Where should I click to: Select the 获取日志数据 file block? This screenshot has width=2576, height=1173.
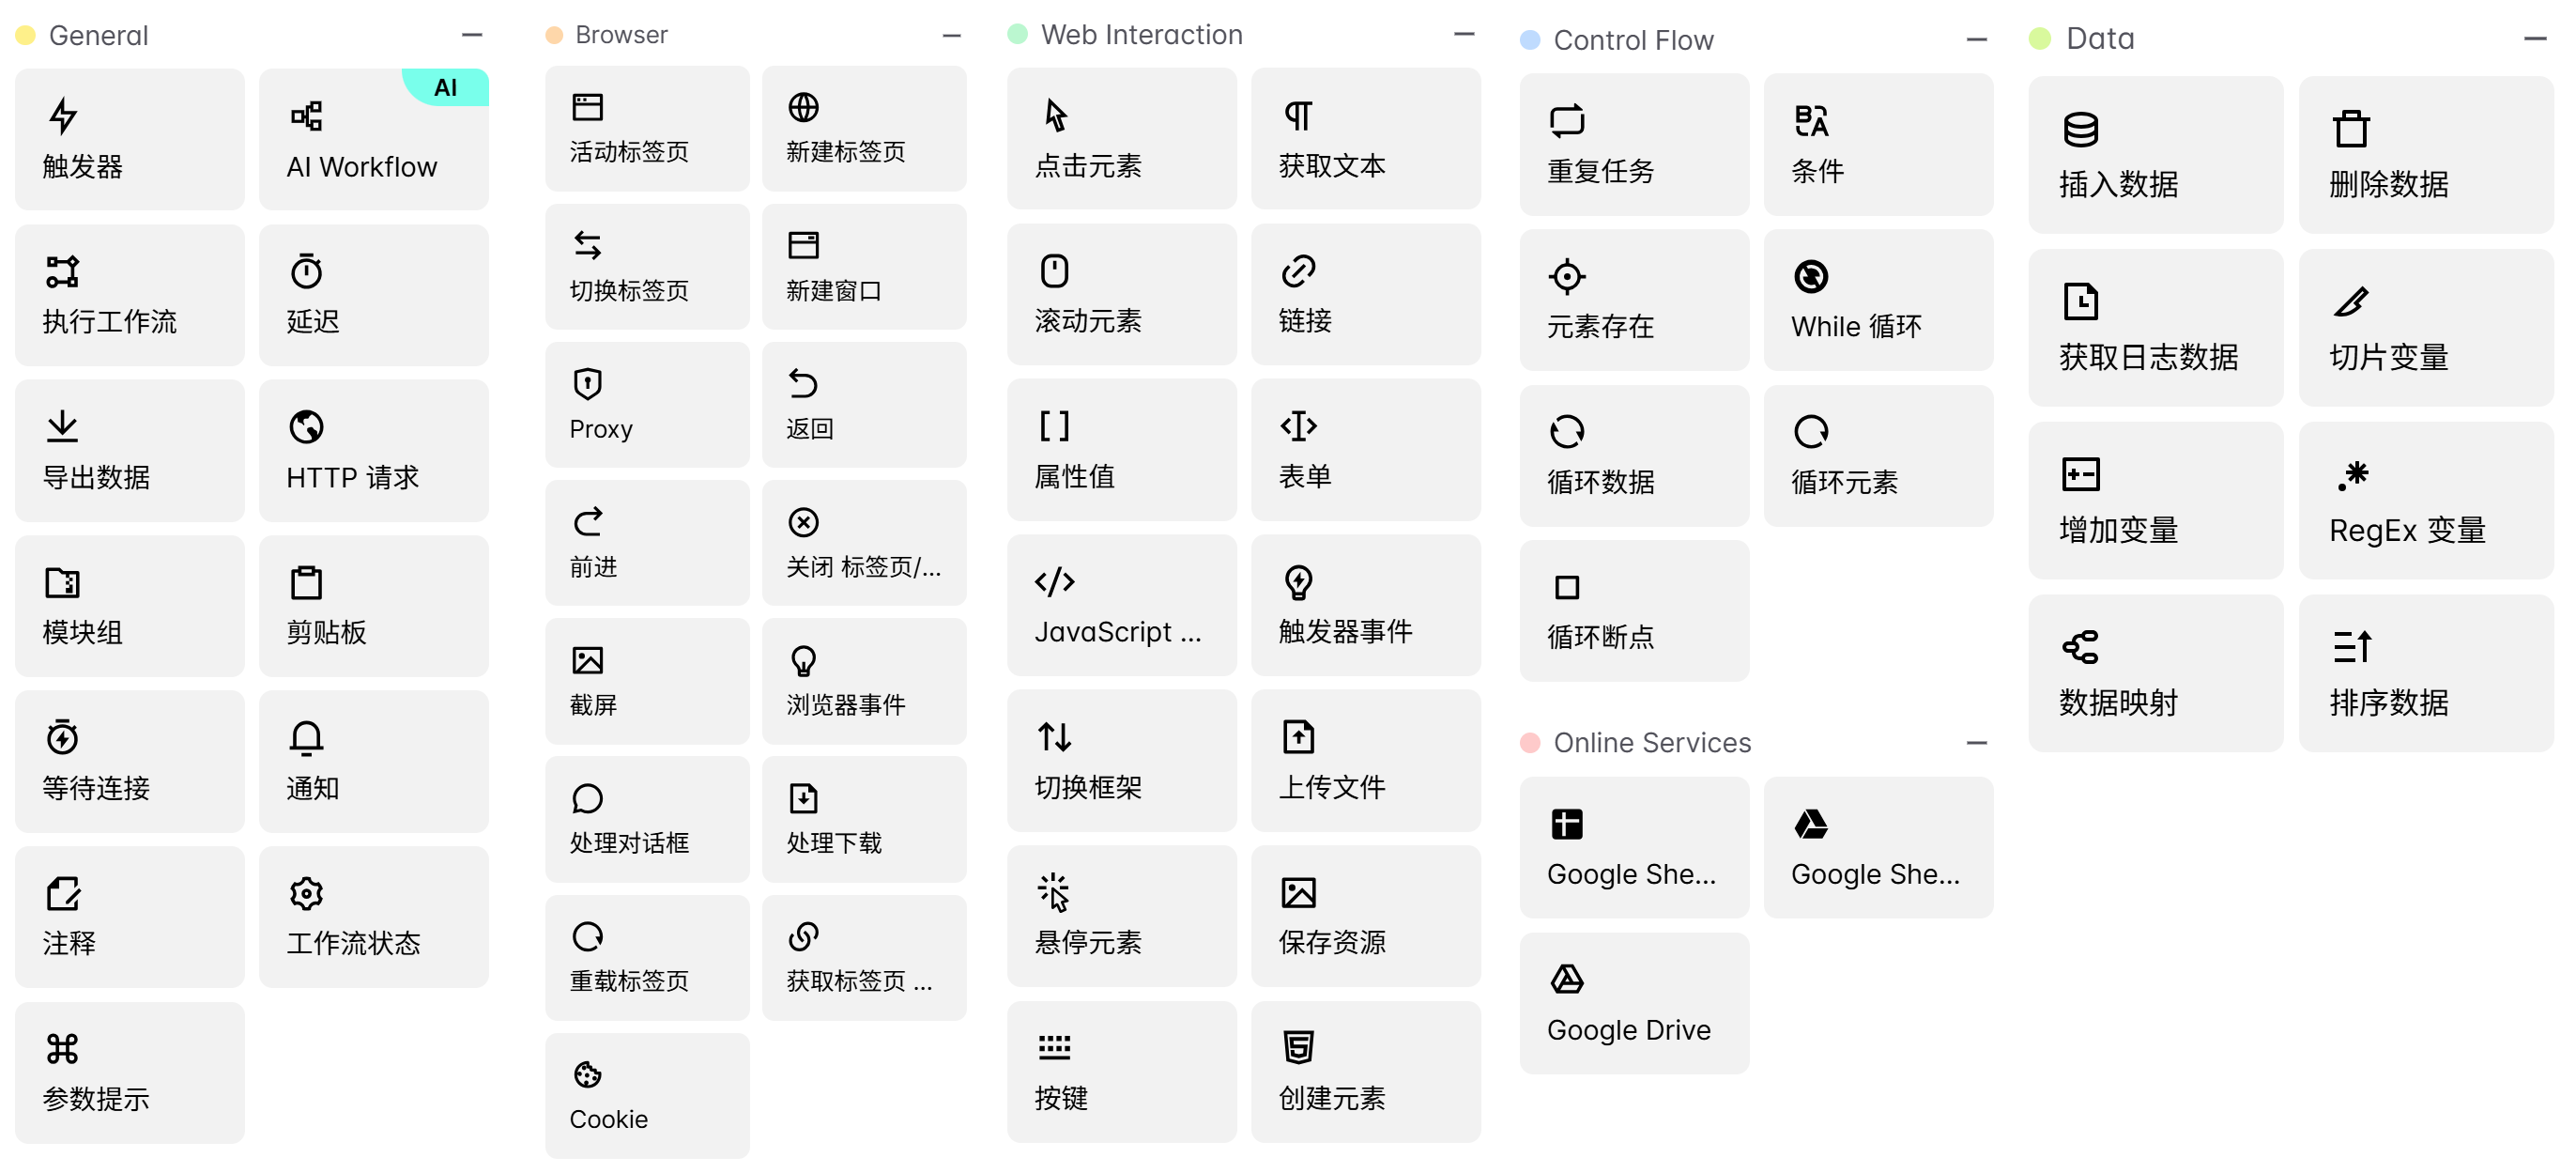point(2155,328)
